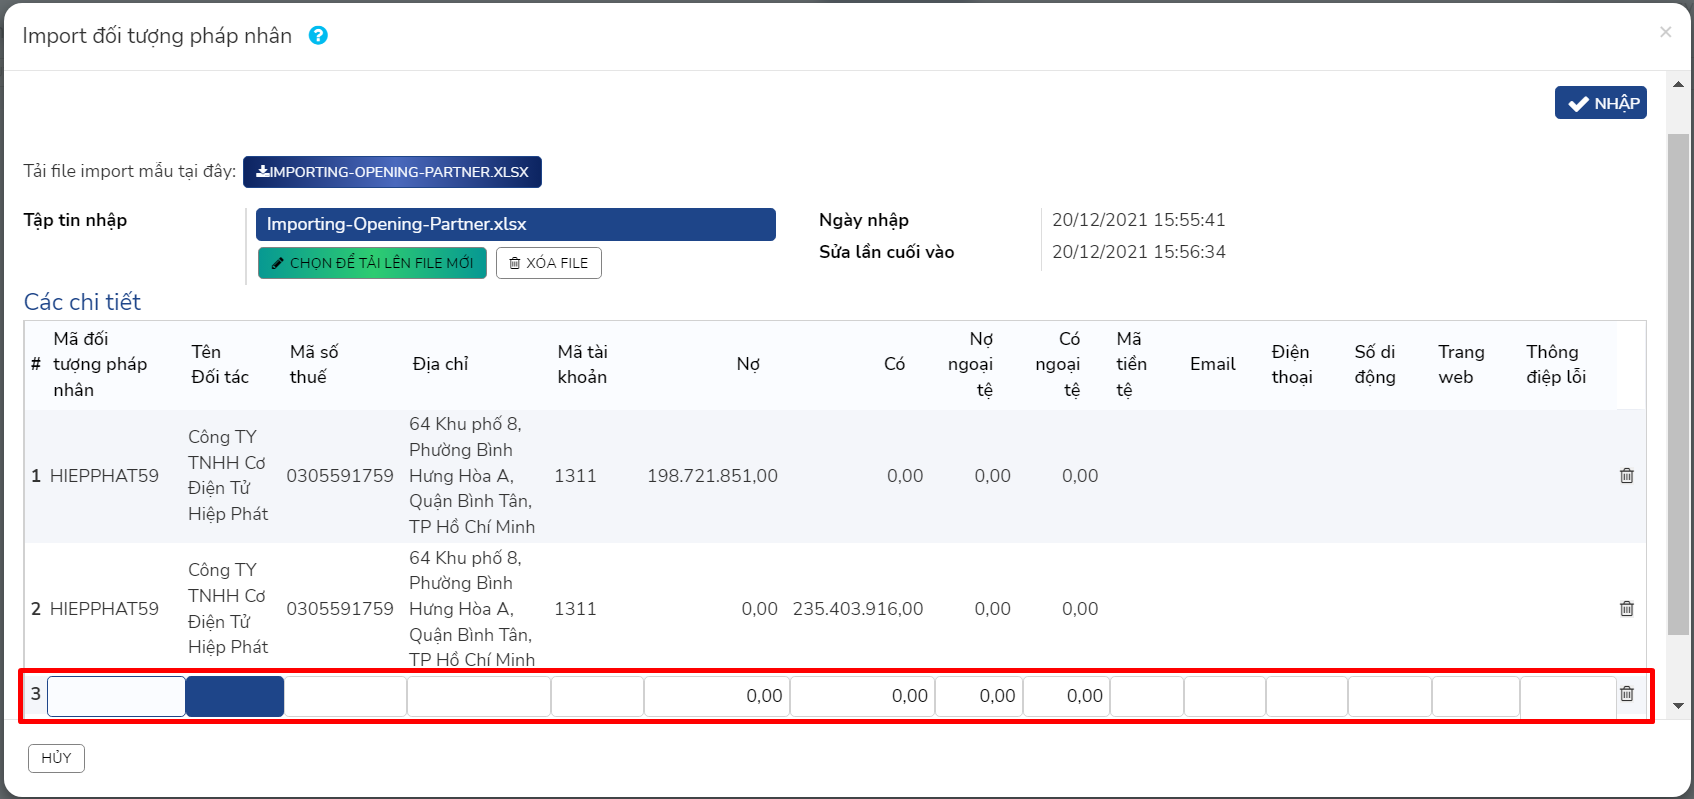Focus row 3 Số di động input

pos(1390,696)
